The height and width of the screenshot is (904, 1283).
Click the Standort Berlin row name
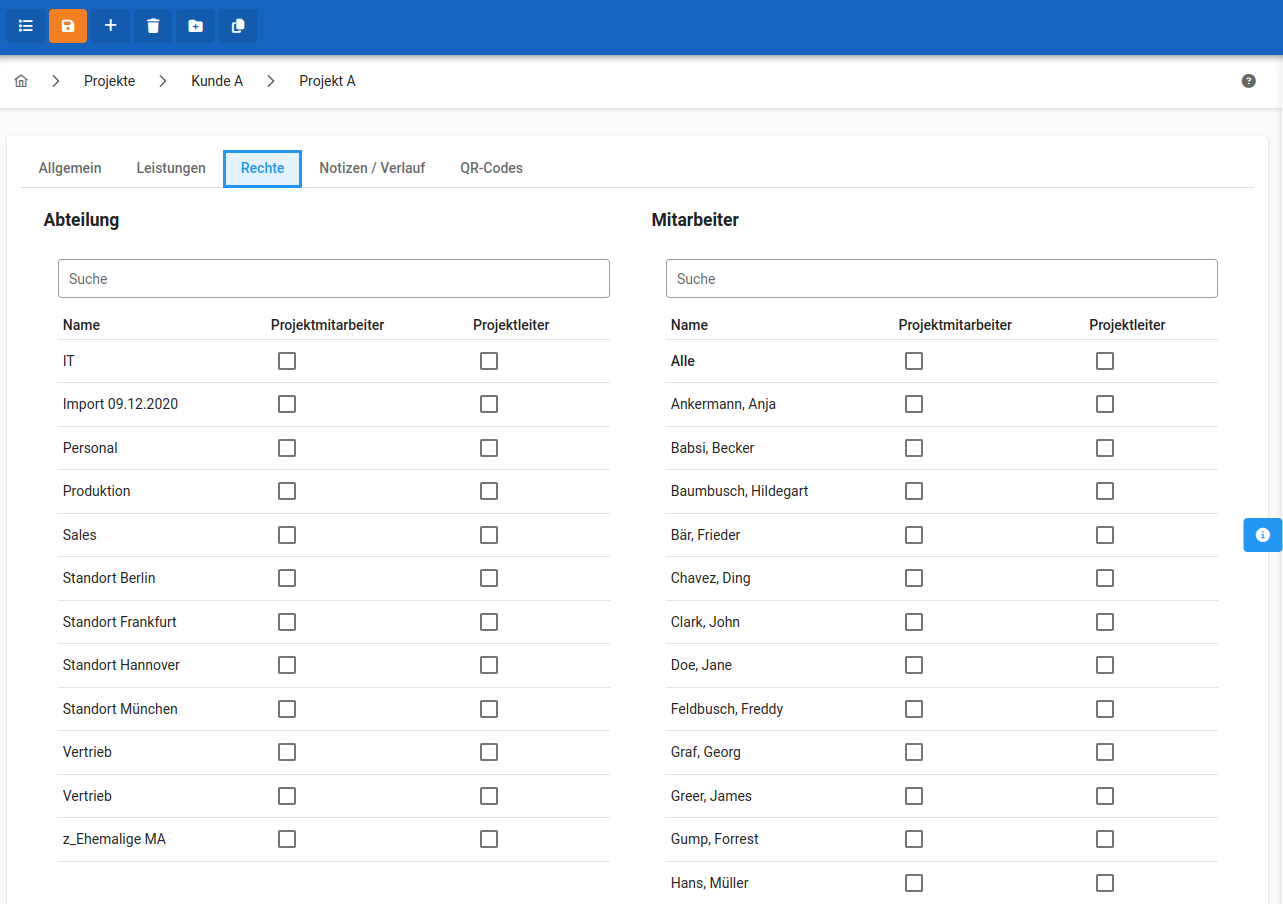[109, 578]
